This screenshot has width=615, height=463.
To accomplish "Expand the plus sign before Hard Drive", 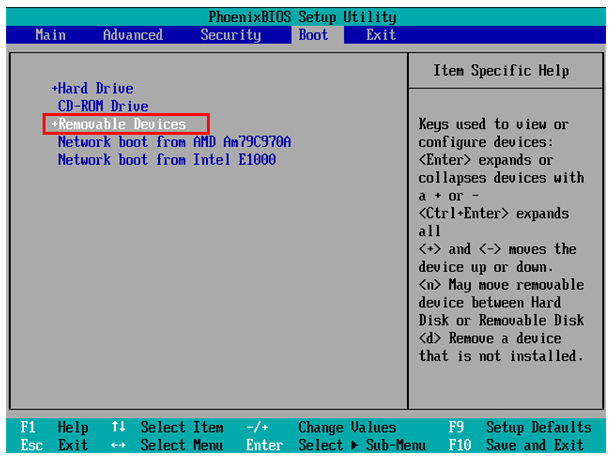I will pos(55,88).
